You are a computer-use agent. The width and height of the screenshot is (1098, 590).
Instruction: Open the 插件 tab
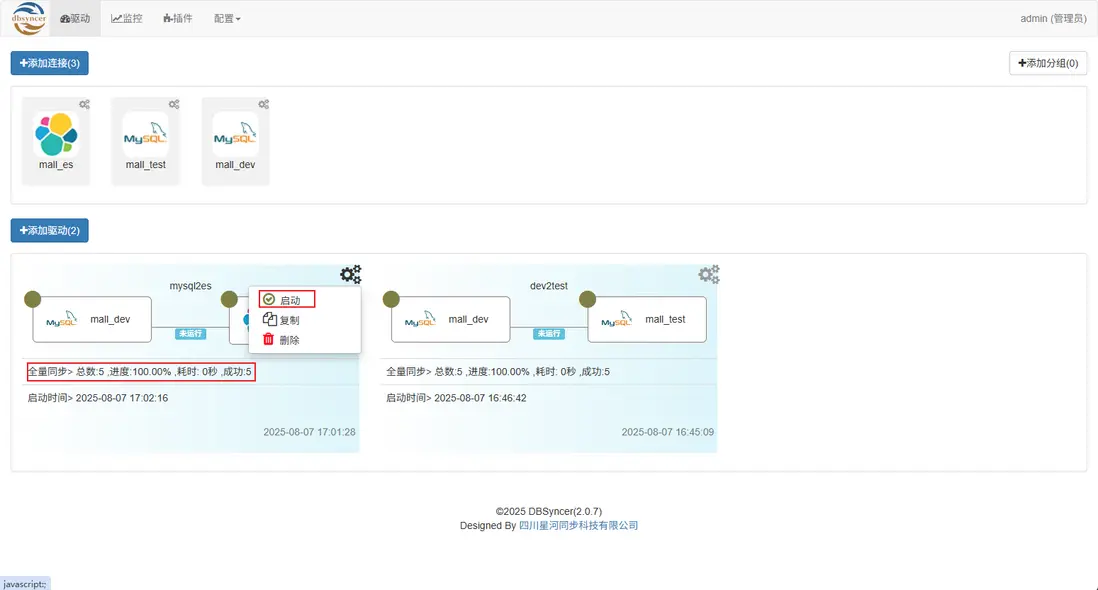[178, 18]
